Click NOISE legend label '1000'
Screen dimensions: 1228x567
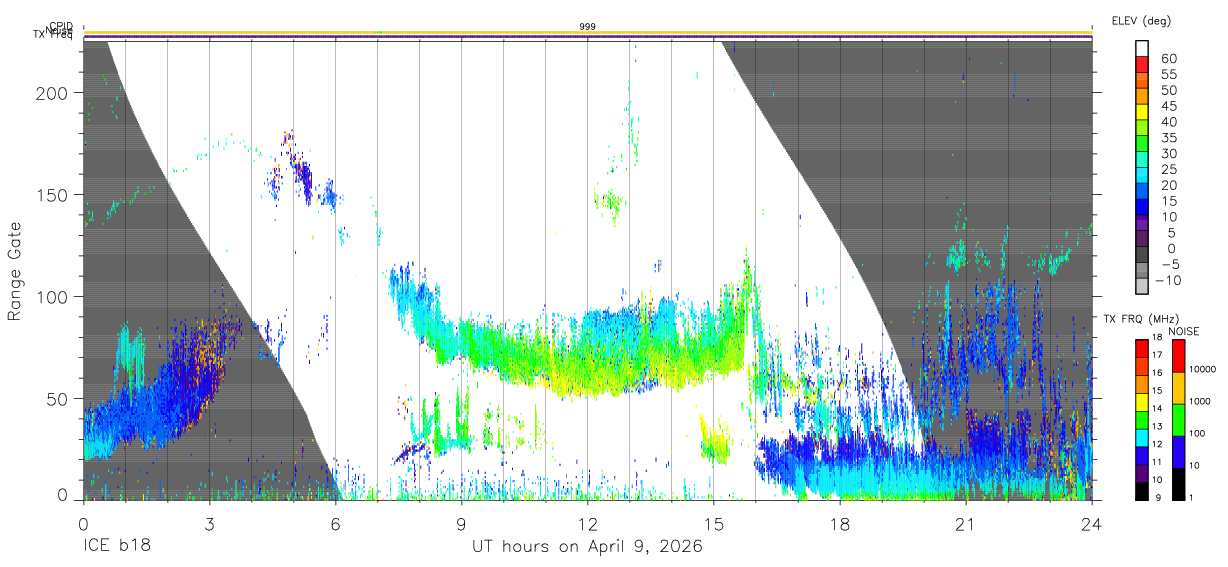[1200, 401]
